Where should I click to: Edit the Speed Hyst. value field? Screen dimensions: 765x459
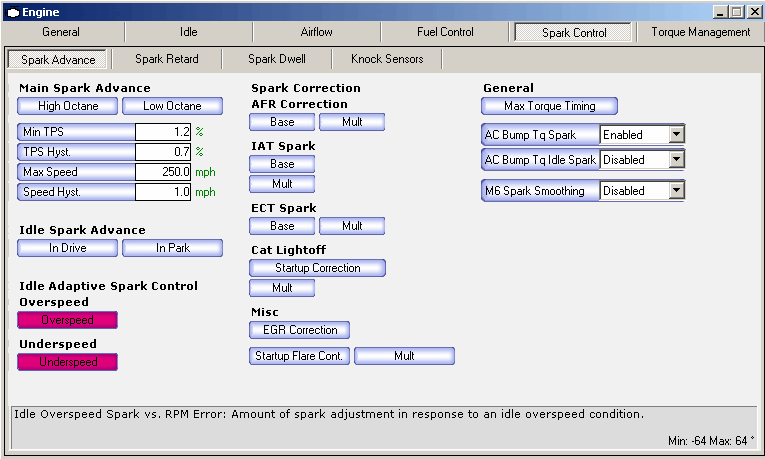click(x=162, y=192)
